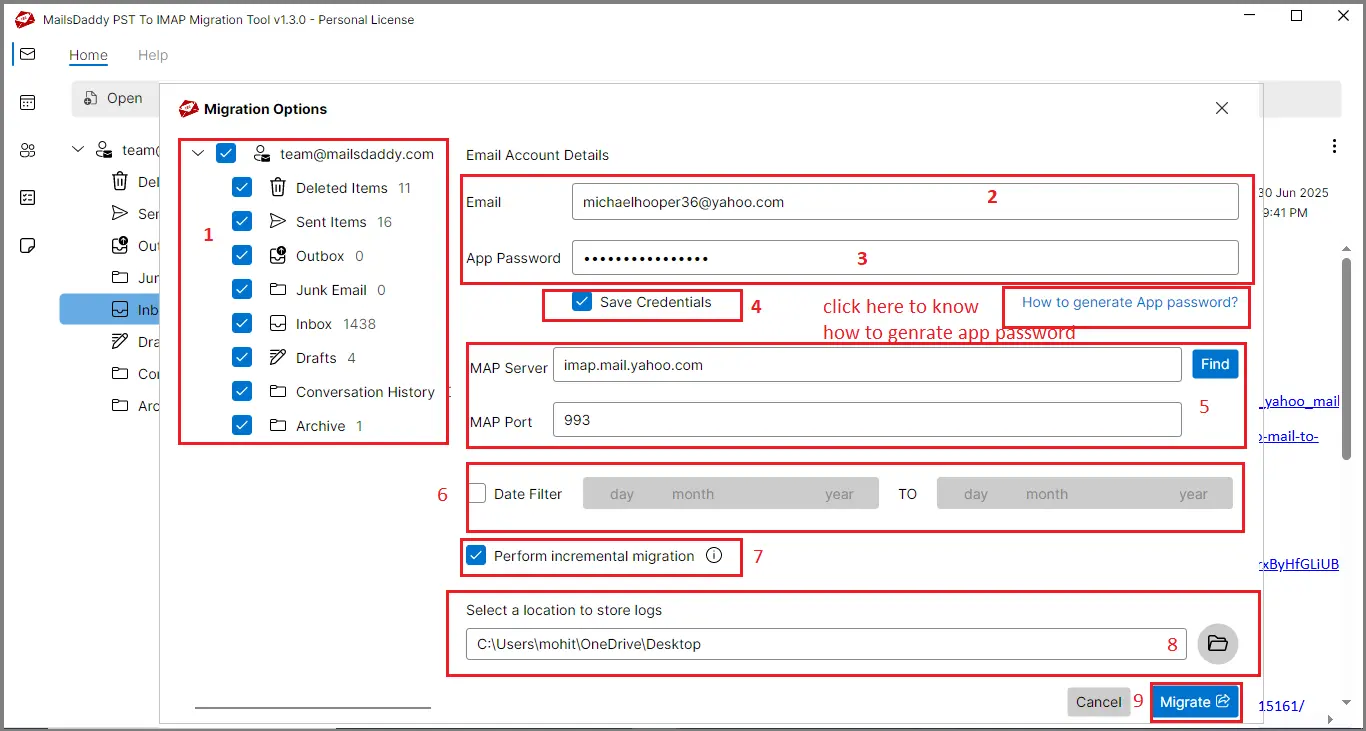
Task: Open the Calendar icon in the sidebar
Action: click(x=27, y=101)
